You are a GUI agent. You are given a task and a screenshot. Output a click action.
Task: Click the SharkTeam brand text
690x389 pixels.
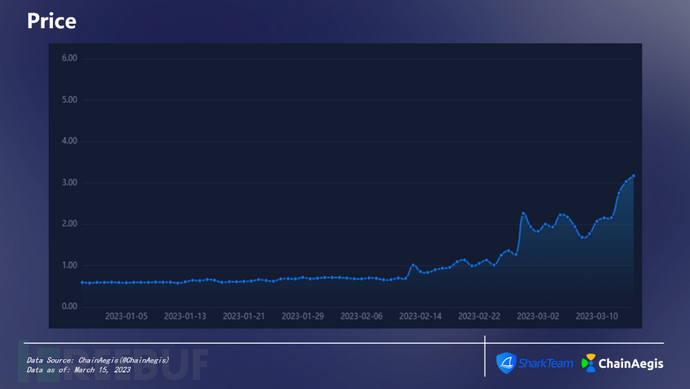(x=546, y=363)
